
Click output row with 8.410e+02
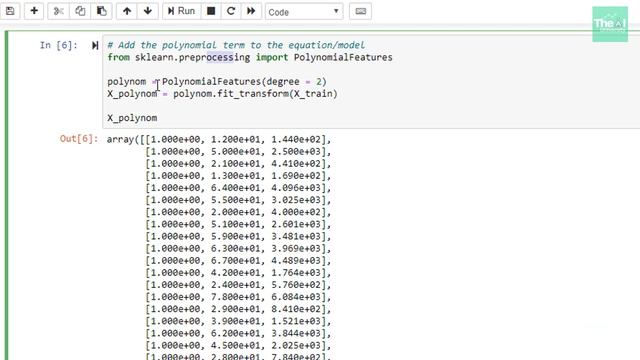click(238, 309)
